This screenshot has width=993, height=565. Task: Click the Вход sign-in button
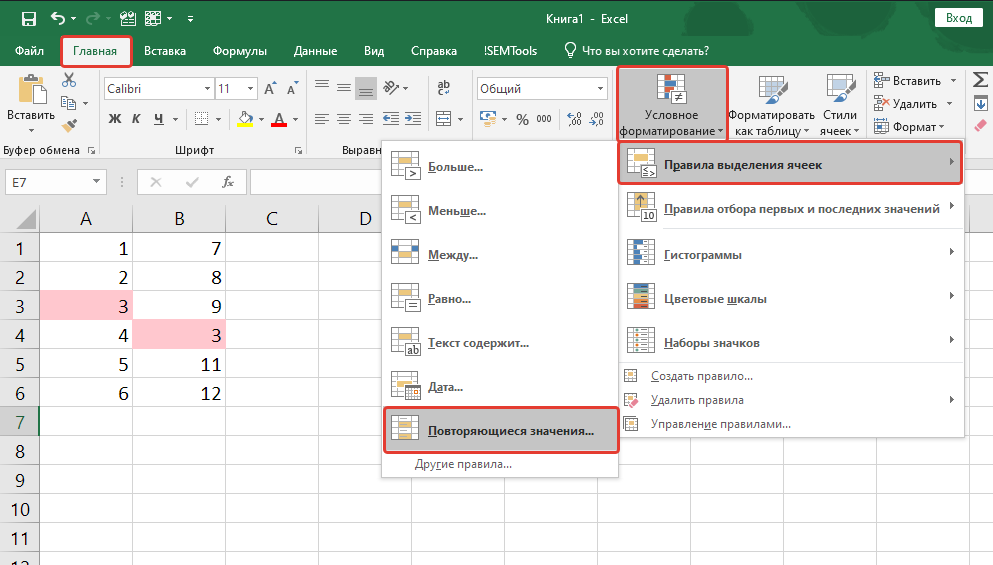point(959,18)
